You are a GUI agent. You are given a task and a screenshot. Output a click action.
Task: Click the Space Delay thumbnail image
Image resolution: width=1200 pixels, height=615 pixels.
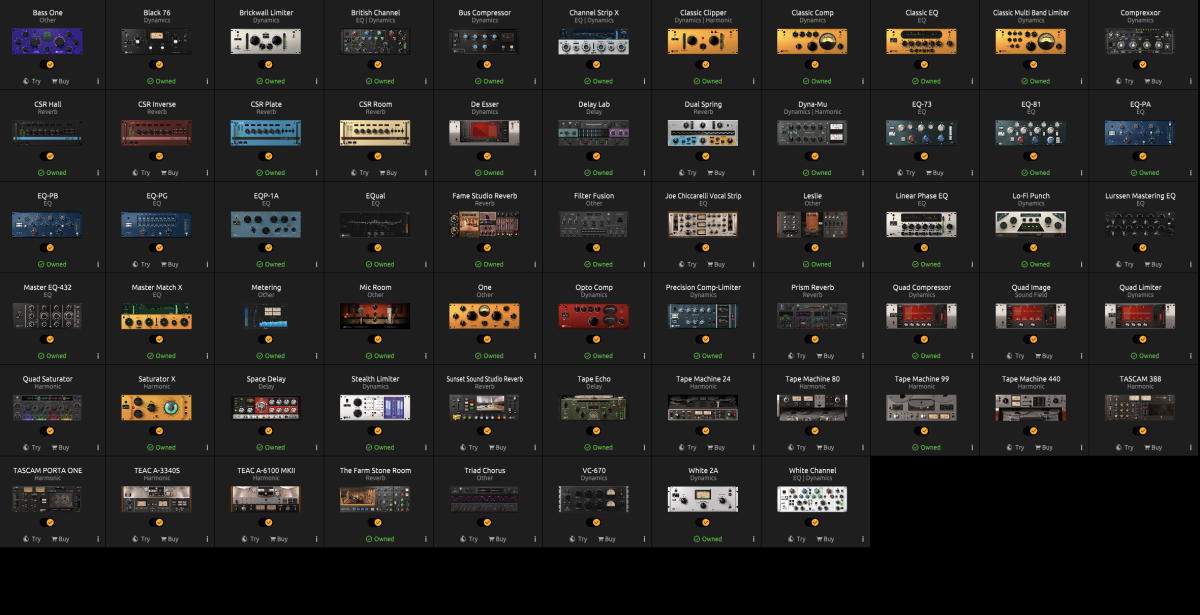coord(266,407)
